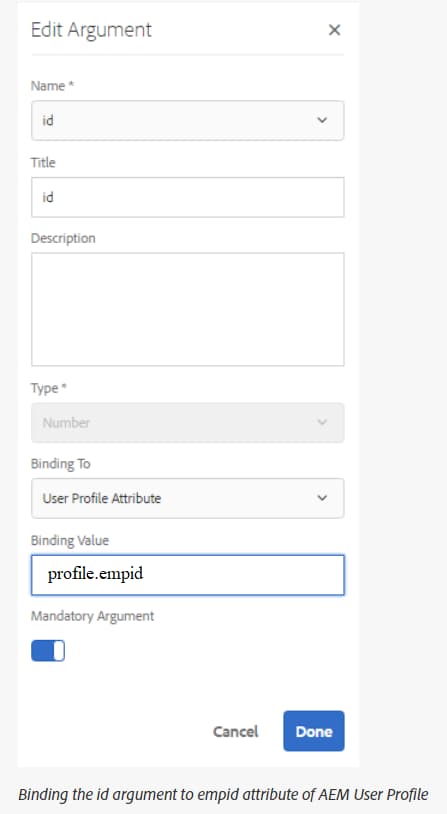
Task: Open the Name dropdown showing id
Action: point(187,120)
